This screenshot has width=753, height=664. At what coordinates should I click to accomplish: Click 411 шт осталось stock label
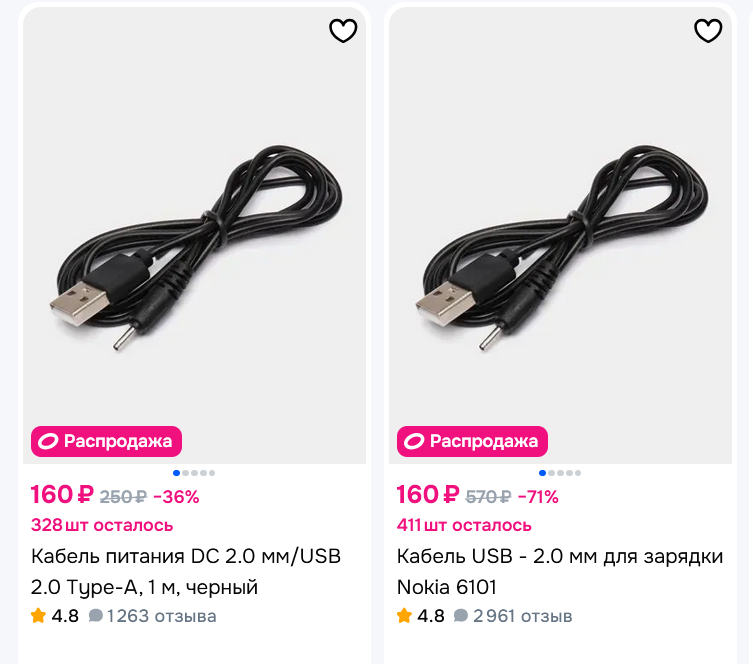pyautogui.click(x=464, y=525)
